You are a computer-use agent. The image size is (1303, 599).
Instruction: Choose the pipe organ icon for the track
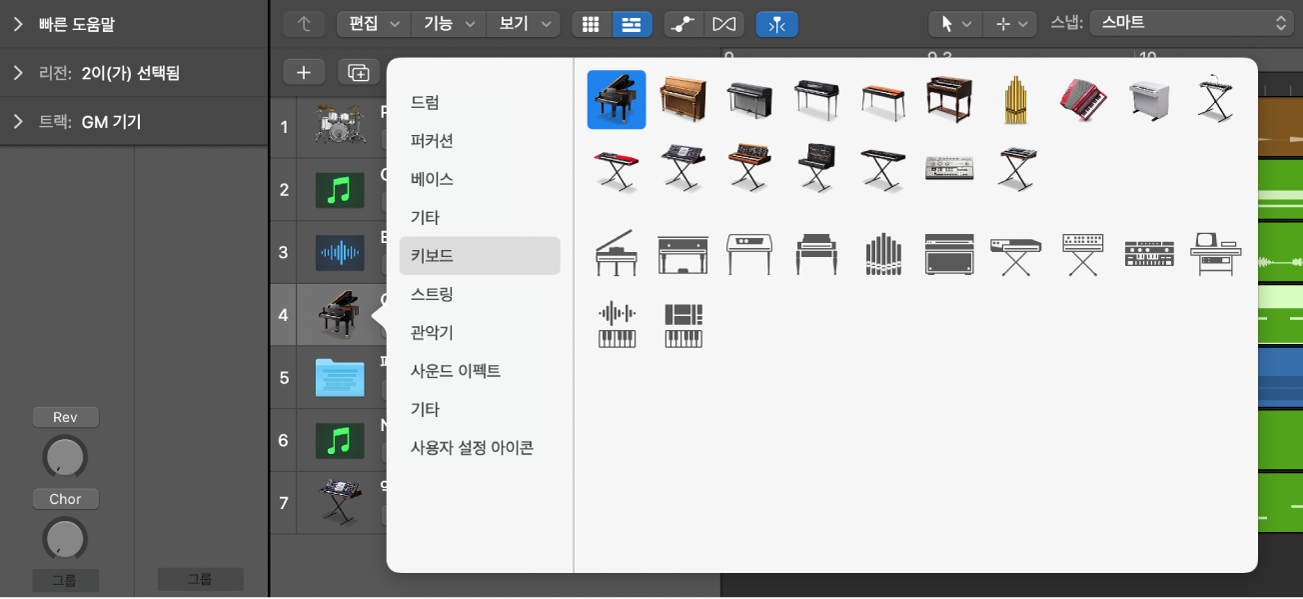(1016, 99)
